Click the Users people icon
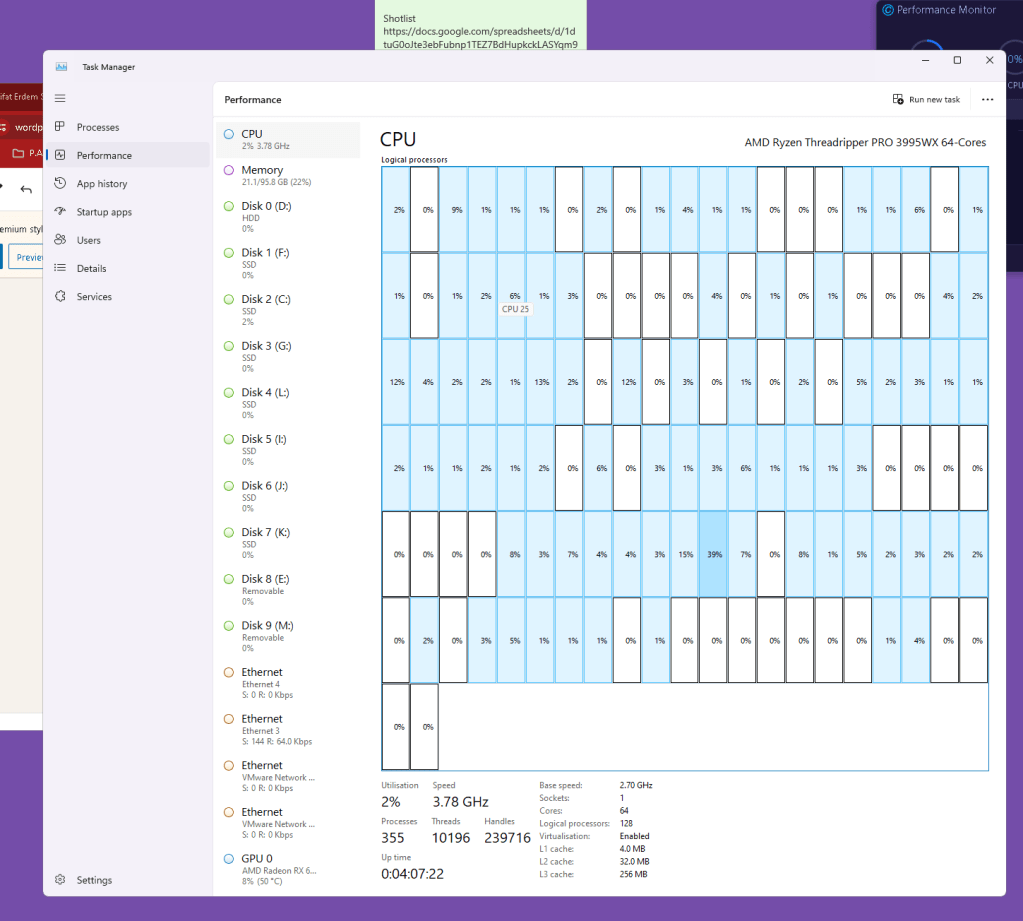Image resolution: width=1023 pixels, height=921 pixels. click(60, 239)
